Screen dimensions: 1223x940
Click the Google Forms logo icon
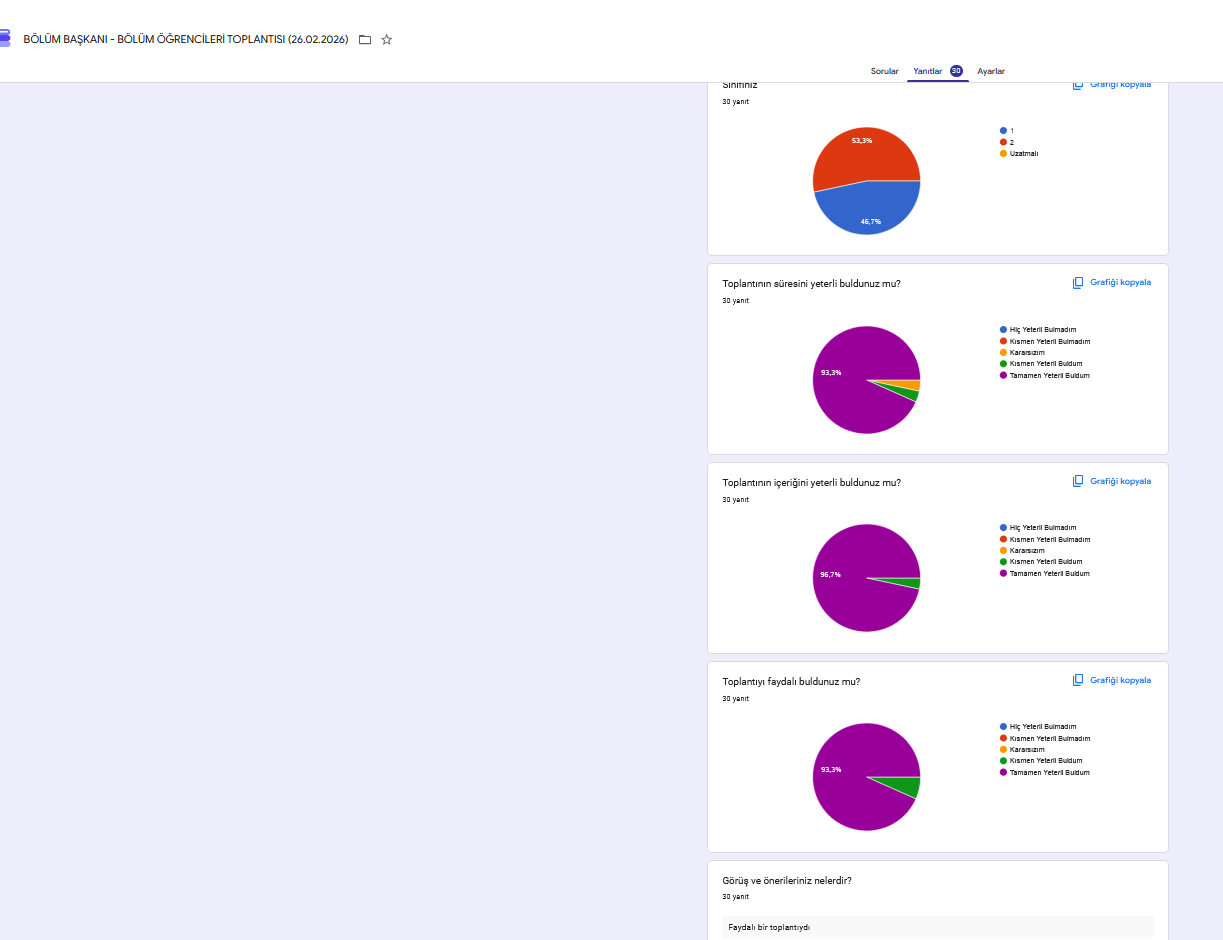(x=4, y=39)
